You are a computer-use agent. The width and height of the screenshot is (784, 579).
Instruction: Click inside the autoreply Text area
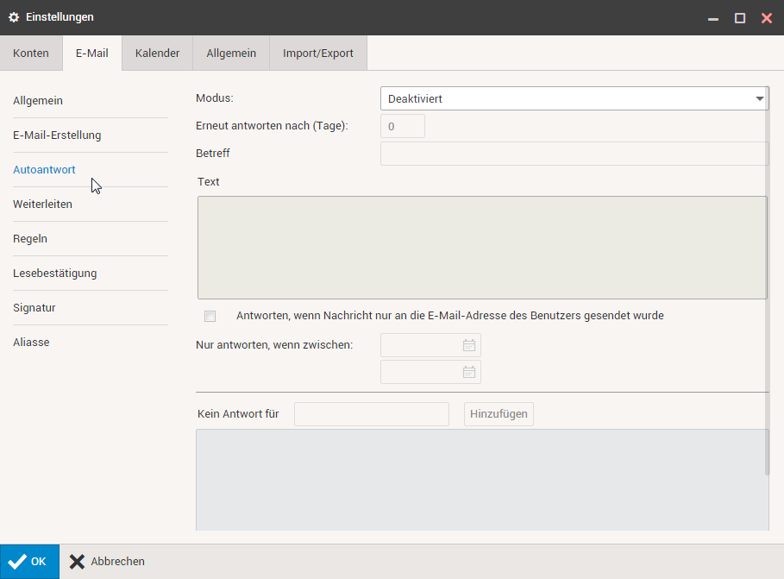click(x=482, y=247)
